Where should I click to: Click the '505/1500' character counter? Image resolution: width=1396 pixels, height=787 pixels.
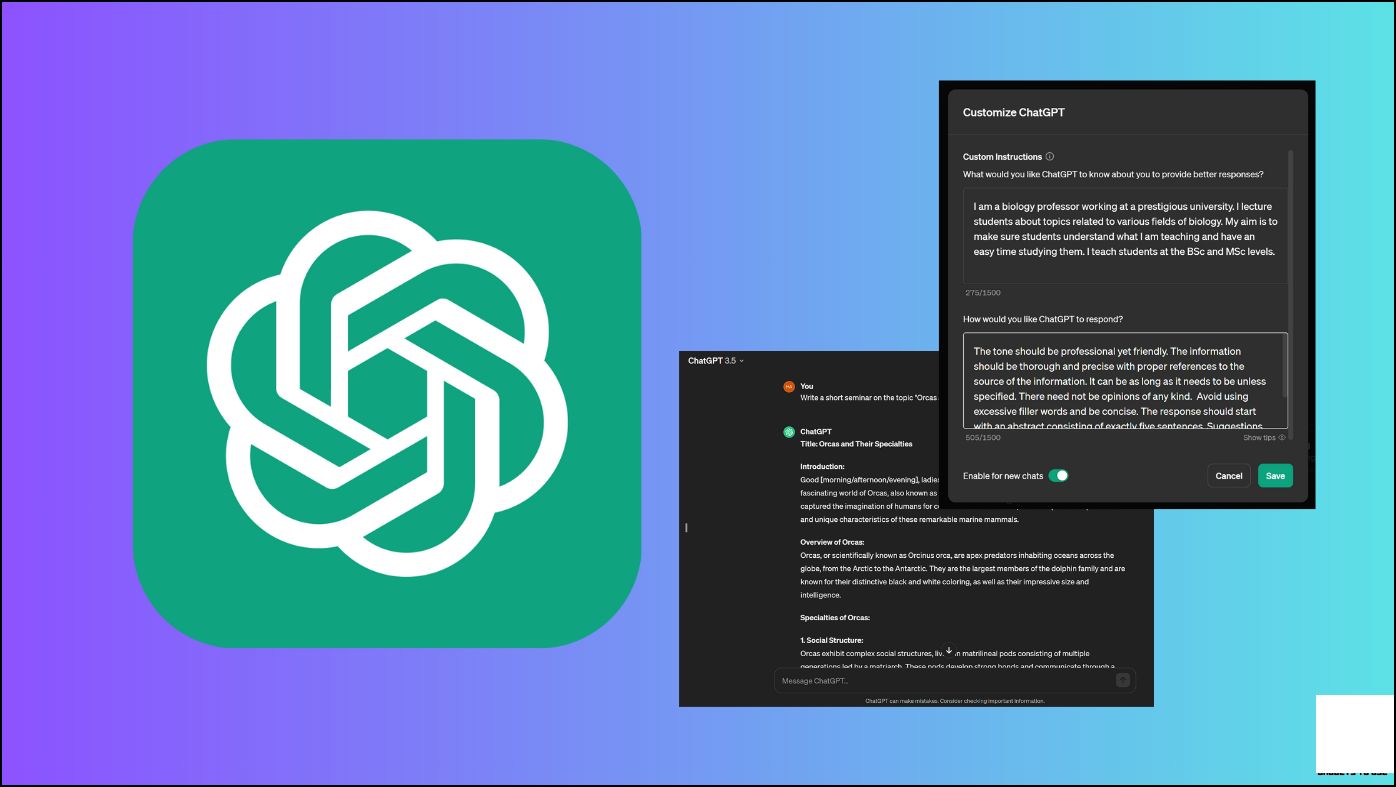point(982,438)
